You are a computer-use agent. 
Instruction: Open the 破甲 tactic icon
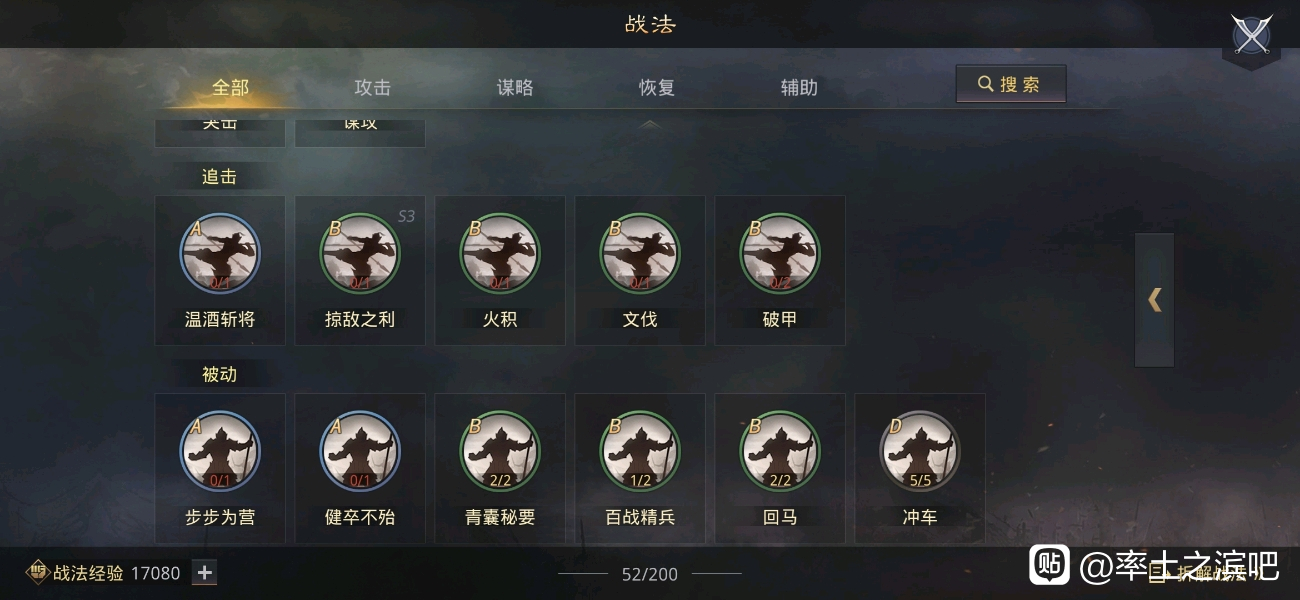(780, 253)
